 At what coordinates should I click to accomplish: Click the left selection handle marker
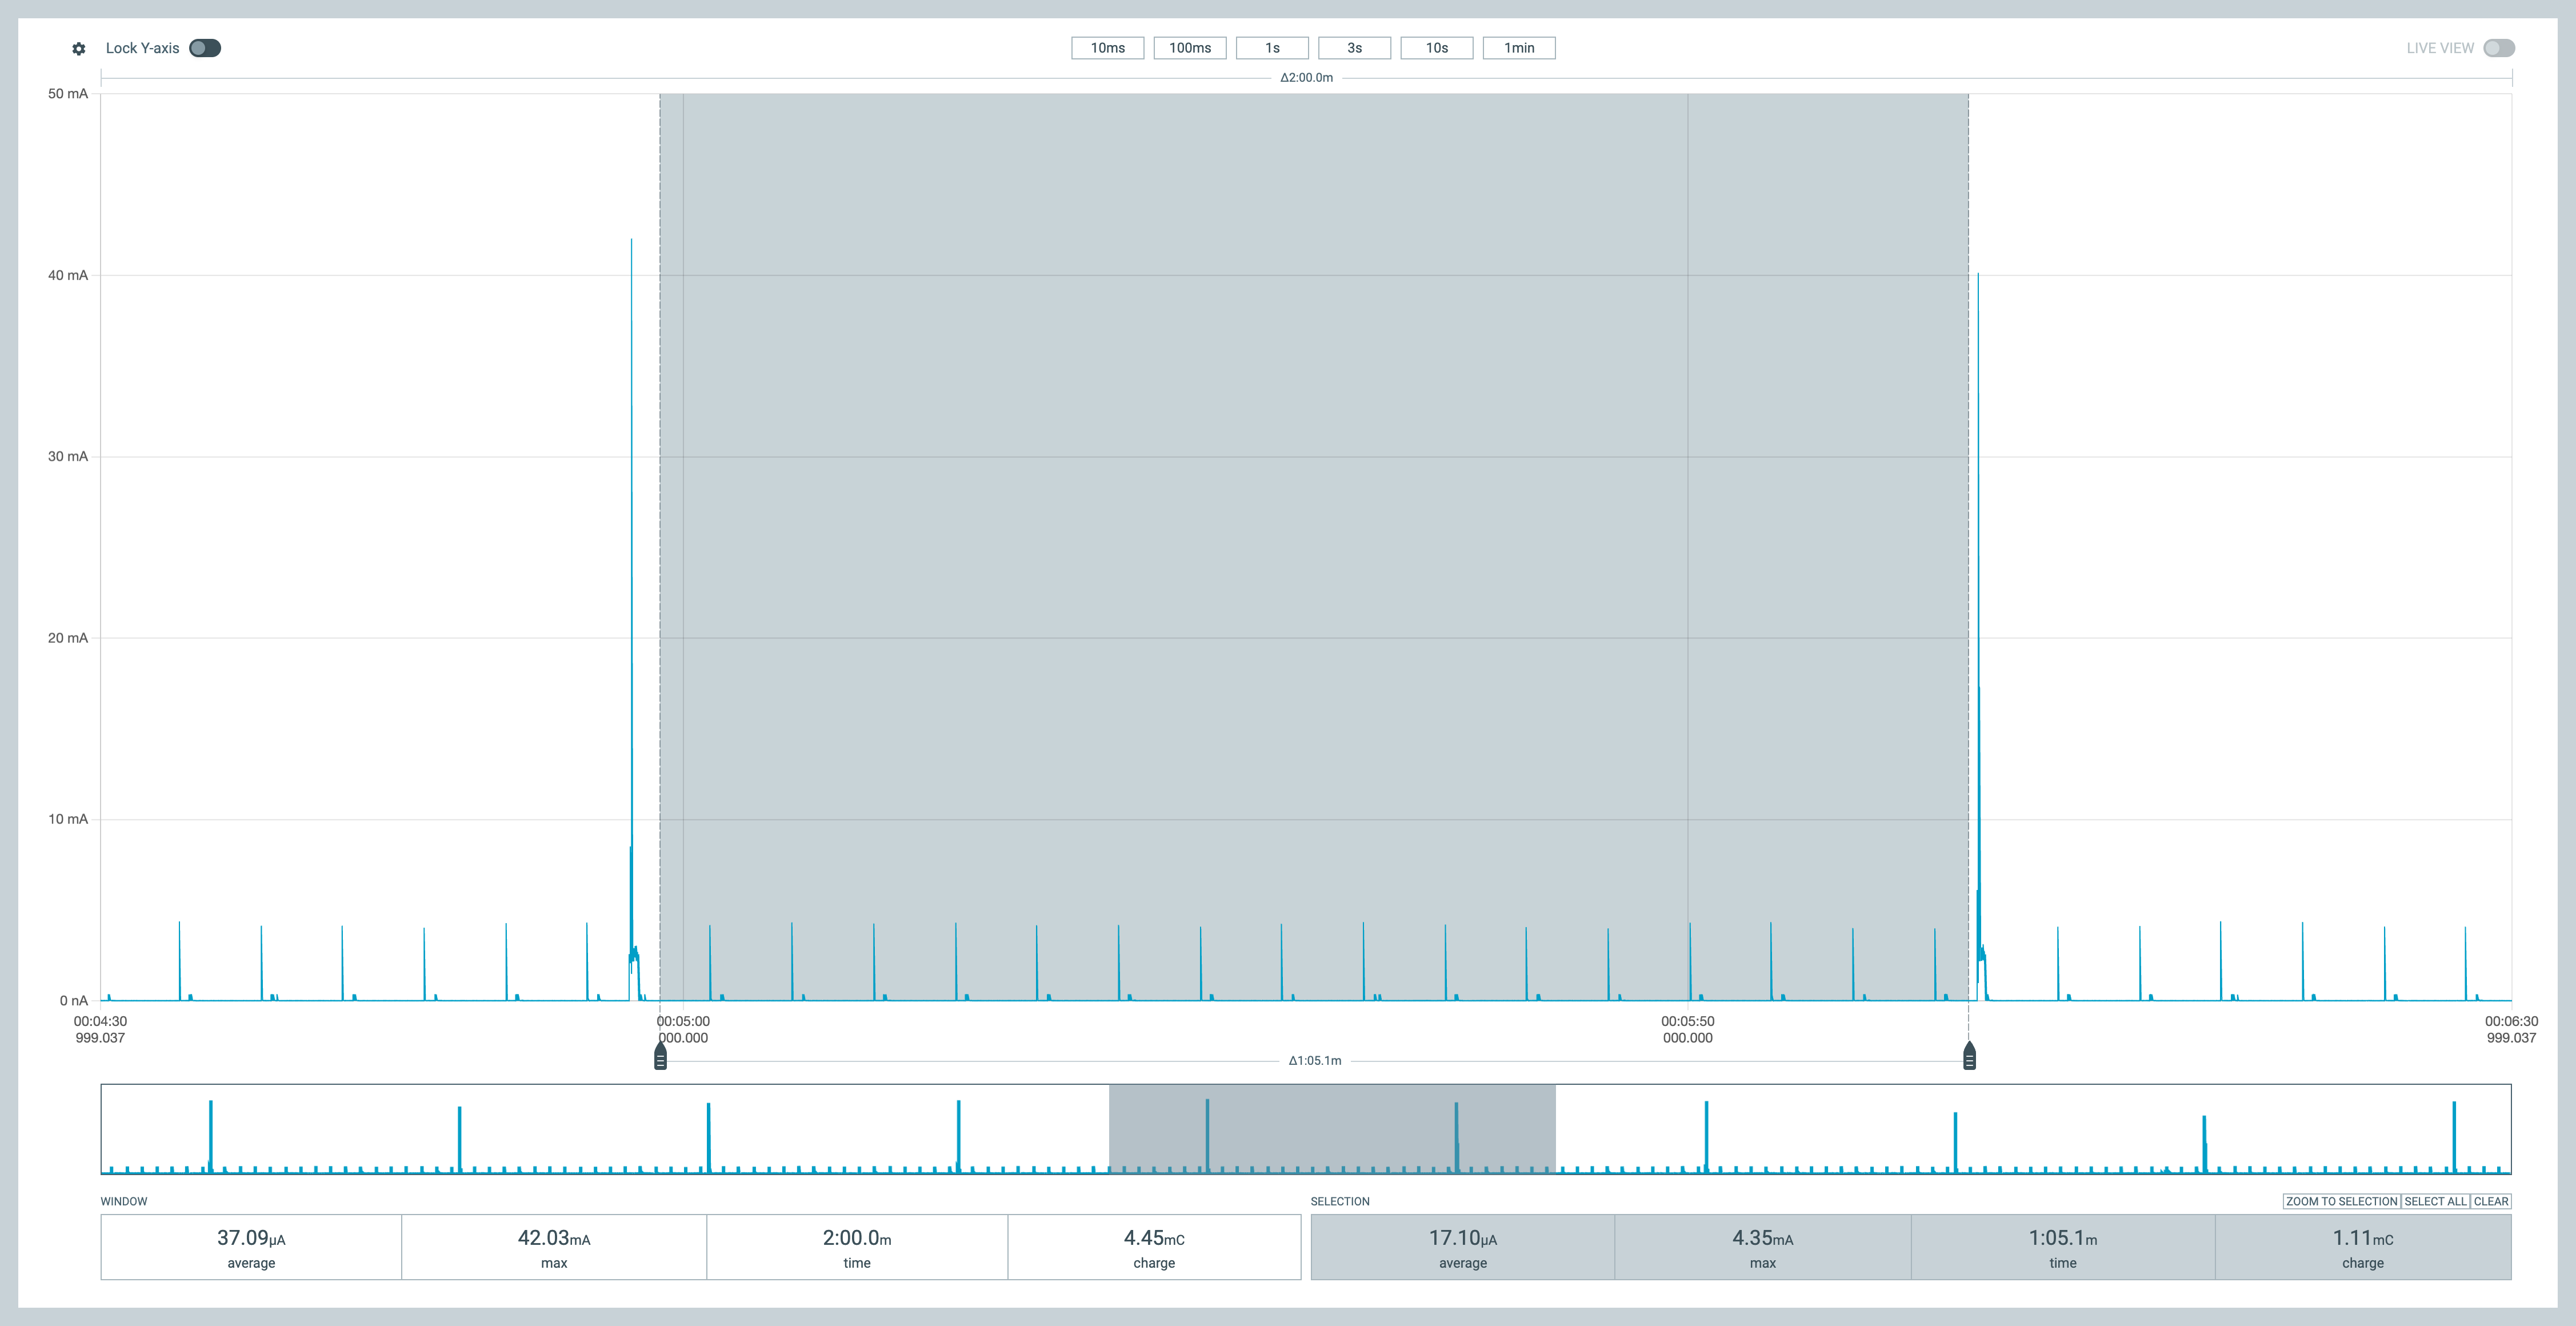click(659, 1055)
